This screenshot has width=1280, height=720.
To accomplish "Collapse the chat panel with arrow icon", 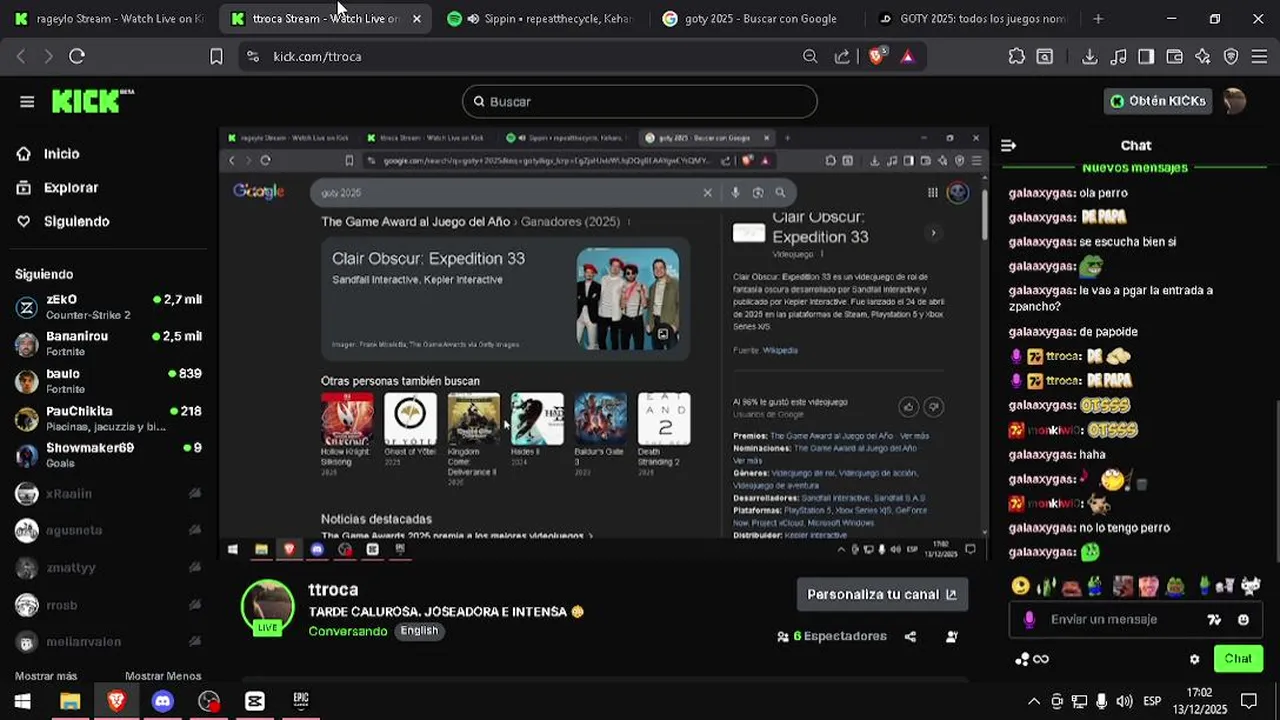I will pos(1008,146).
